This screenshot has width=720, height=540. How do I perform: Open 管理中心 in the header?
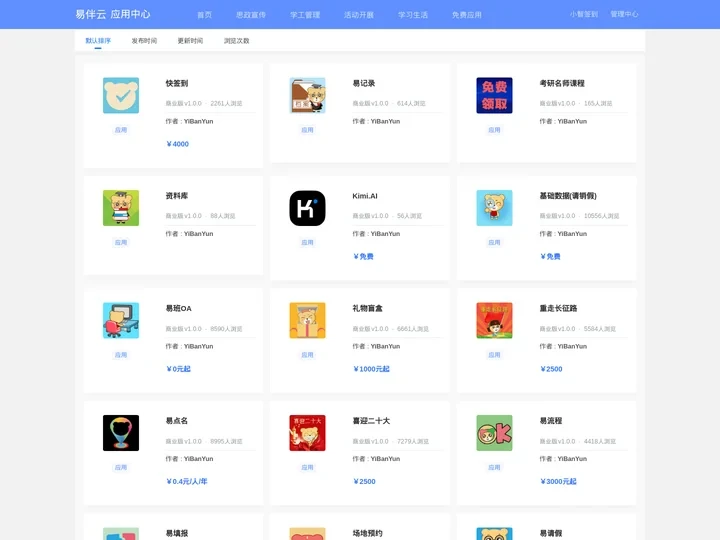click(x=624, y=14)
